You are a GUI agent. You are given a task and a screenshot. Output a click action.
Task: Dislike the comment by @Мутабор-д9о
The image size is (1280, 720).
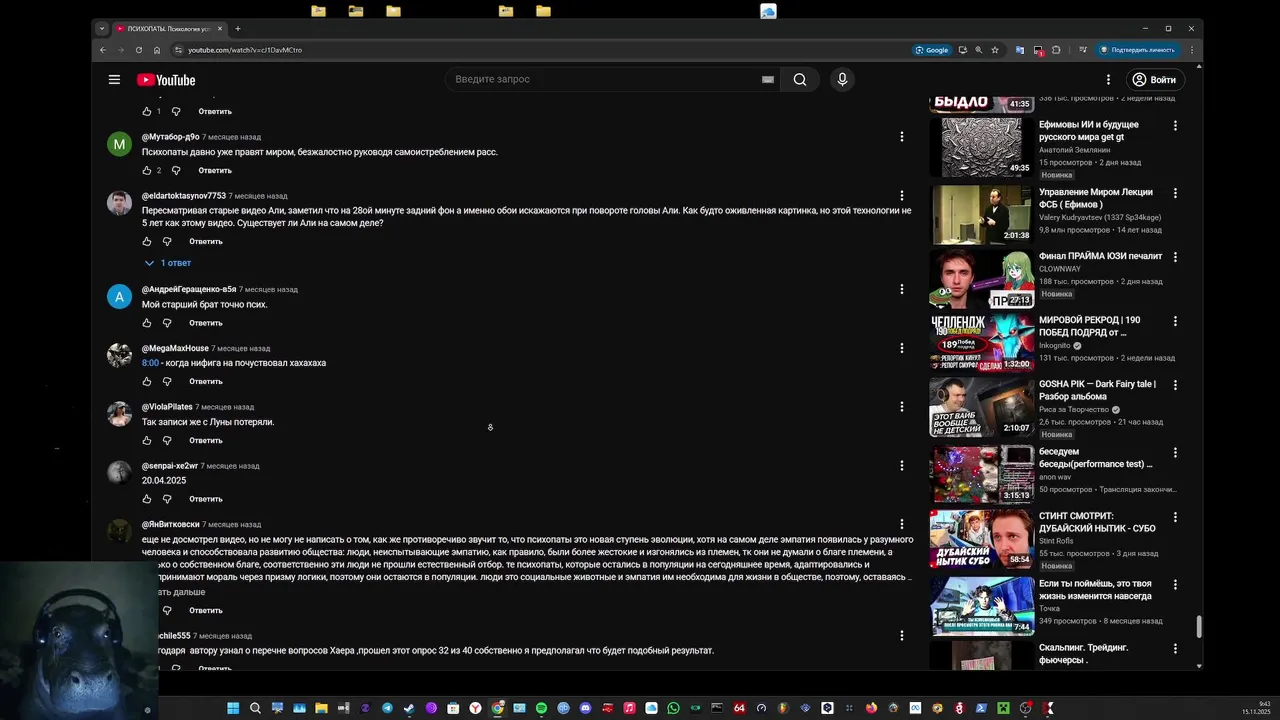tap(176, 170)
